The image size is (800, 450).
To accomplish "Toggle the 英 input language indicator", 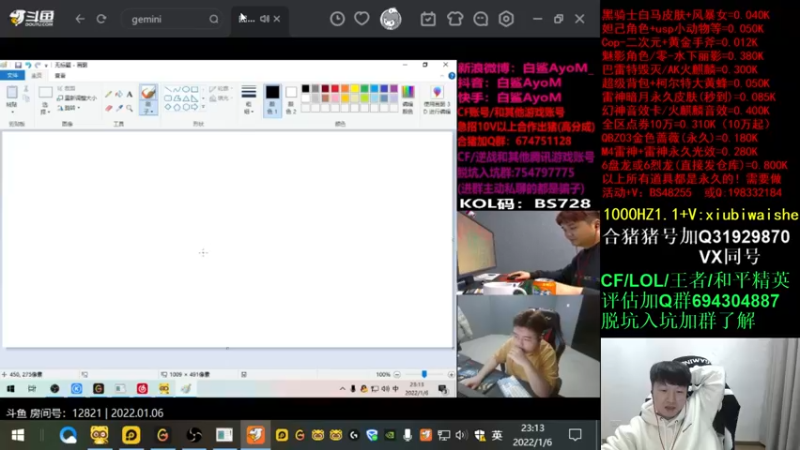I will (x=497, y=435).
